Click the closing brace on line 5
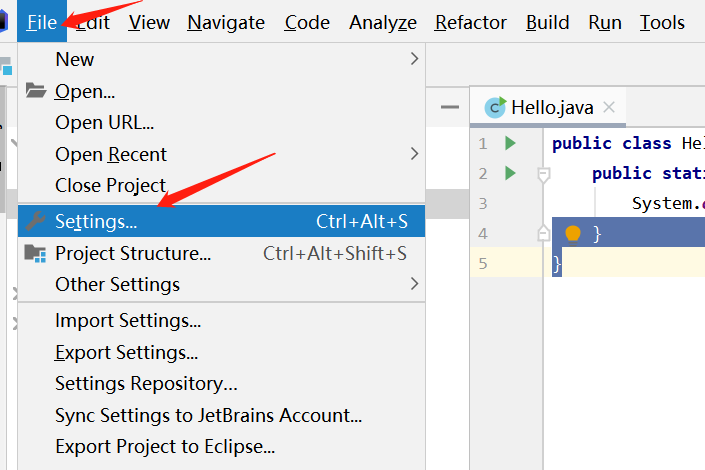This screenshot has height=470, width=705. coord(557,264)
